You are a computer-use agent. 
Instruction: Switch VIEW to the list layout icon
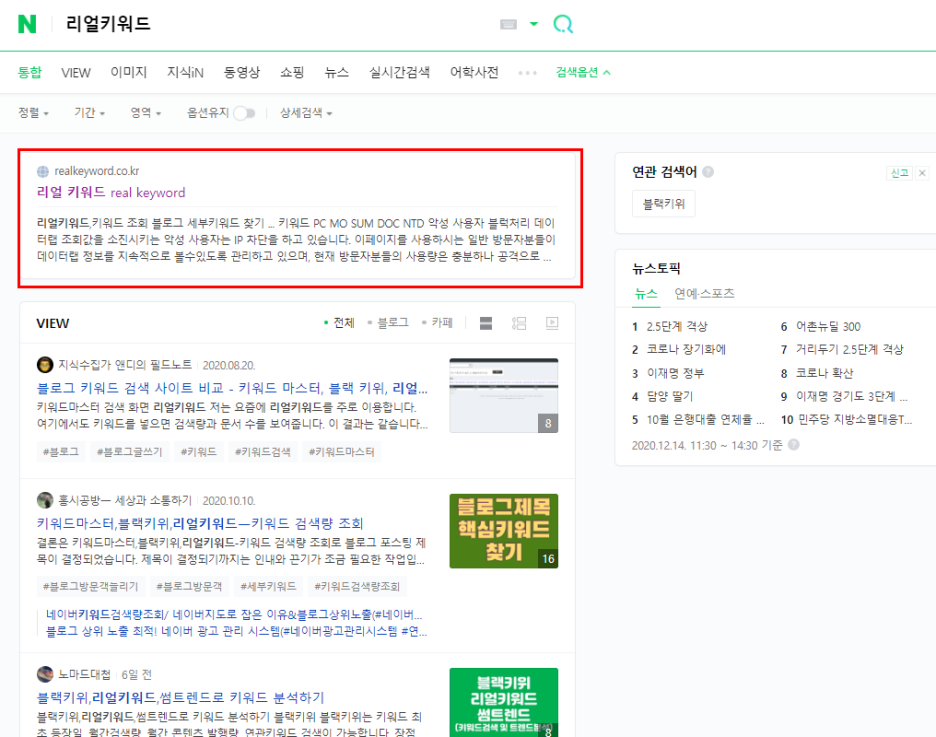pyautogui.click(x=519, y=323)
